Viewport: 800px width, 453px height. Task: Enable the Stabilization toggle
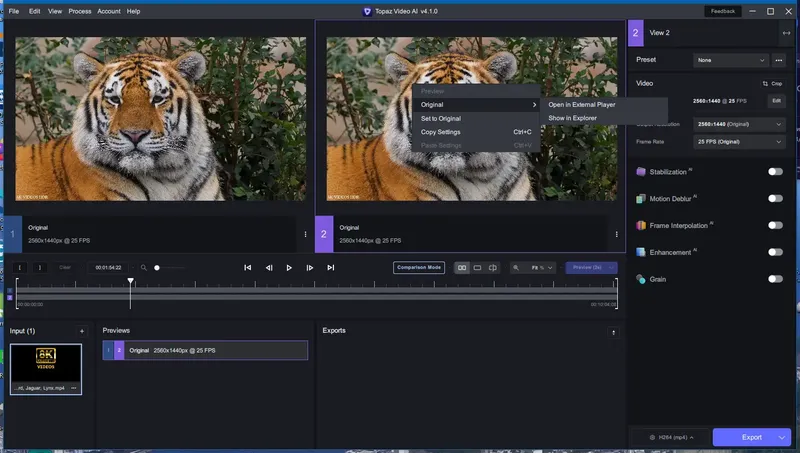tap(775, 172)
